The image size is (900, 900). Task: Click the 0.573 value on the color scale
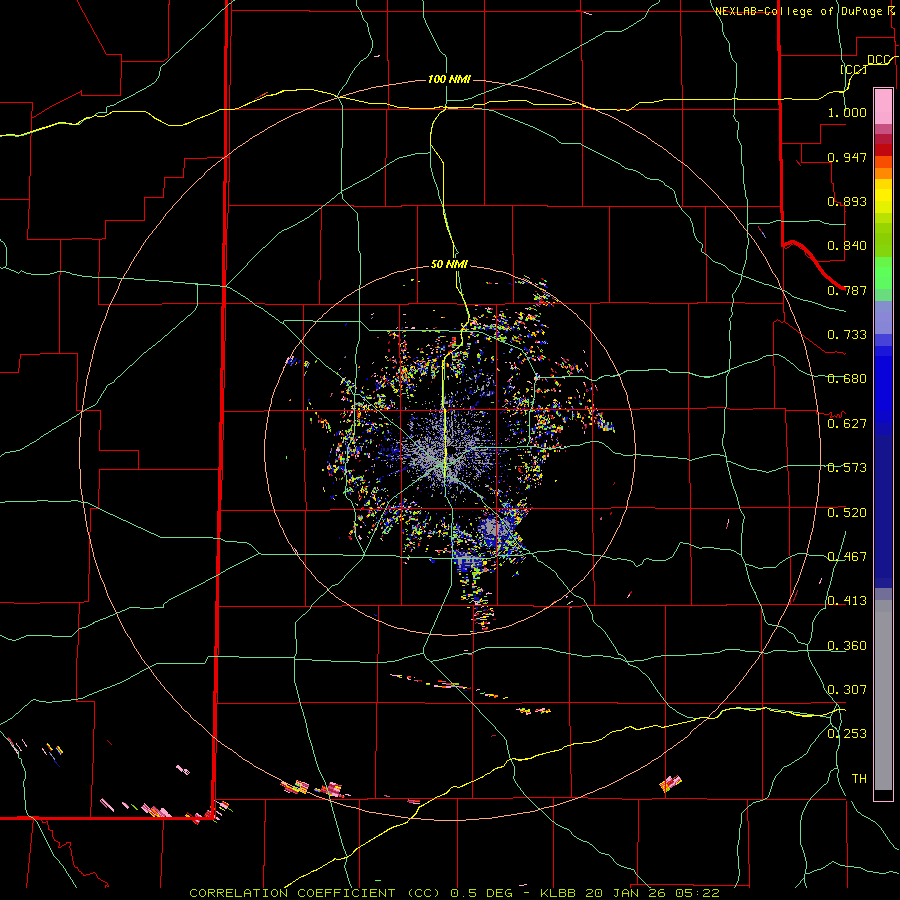(x=847, y=468)
